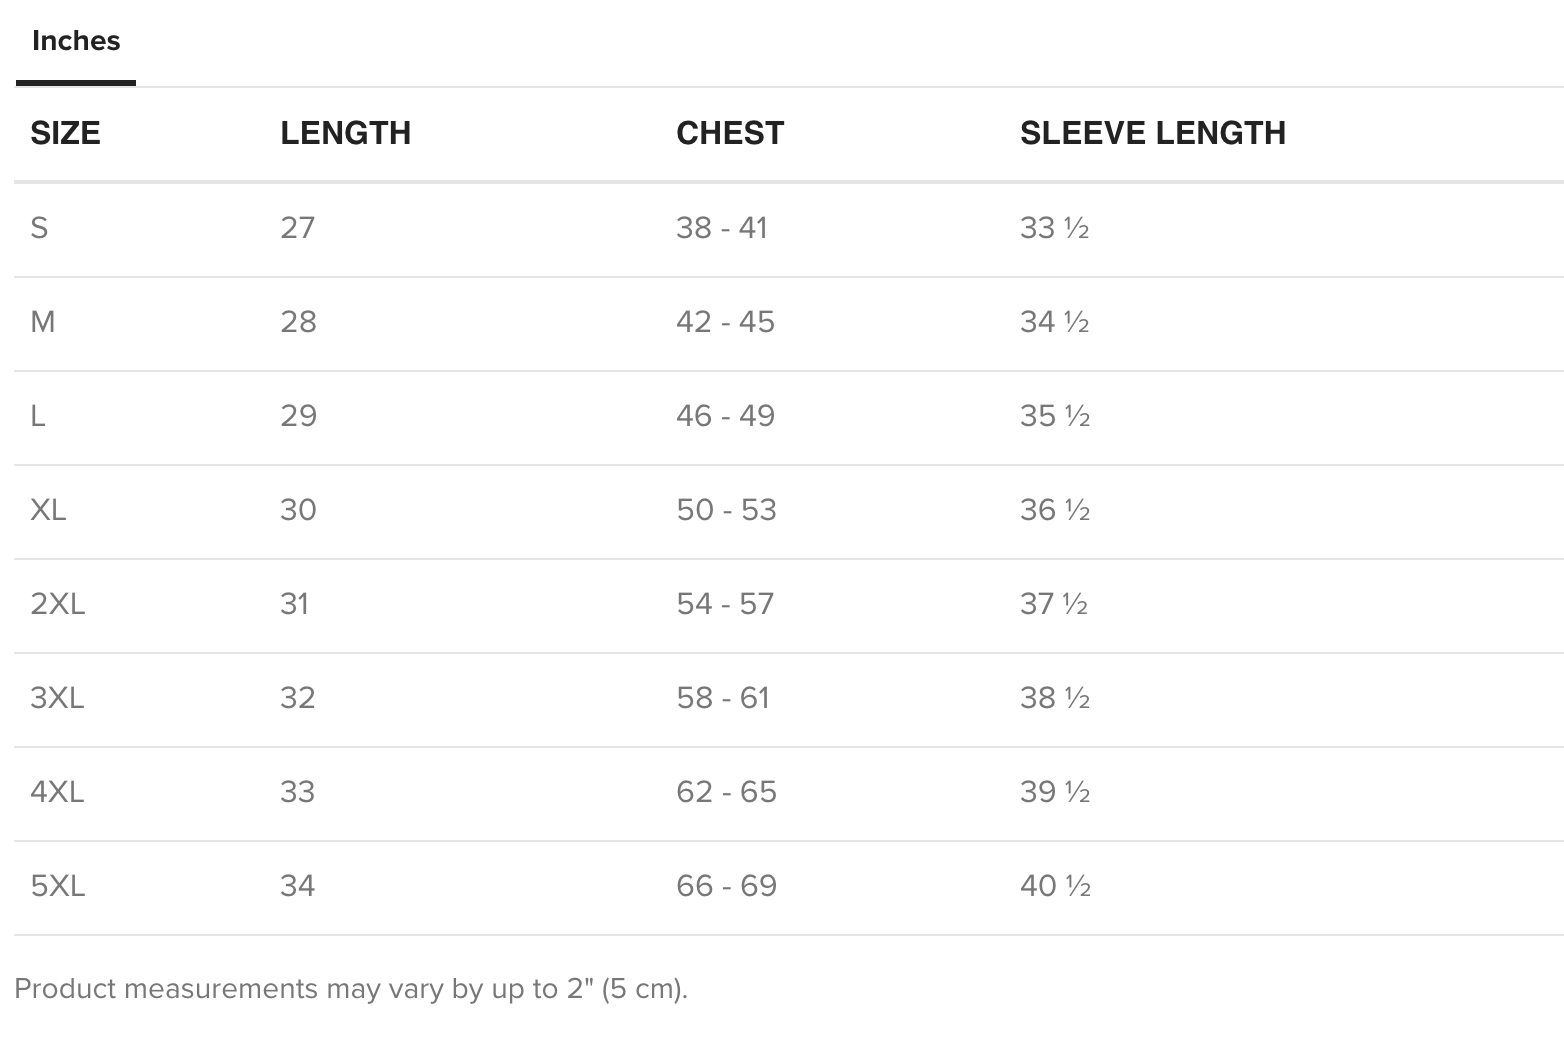Image resolution: width=1564 pixels, height=1038 pixels.
Task: Select the M size row label
Action: click(x=43, y=322)
